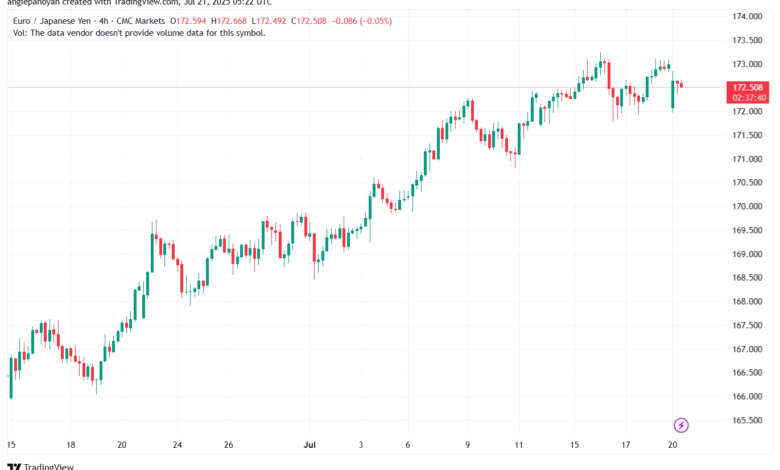
Task: Click the date 15 at the axis start
Action: click(x=11, y=445)
